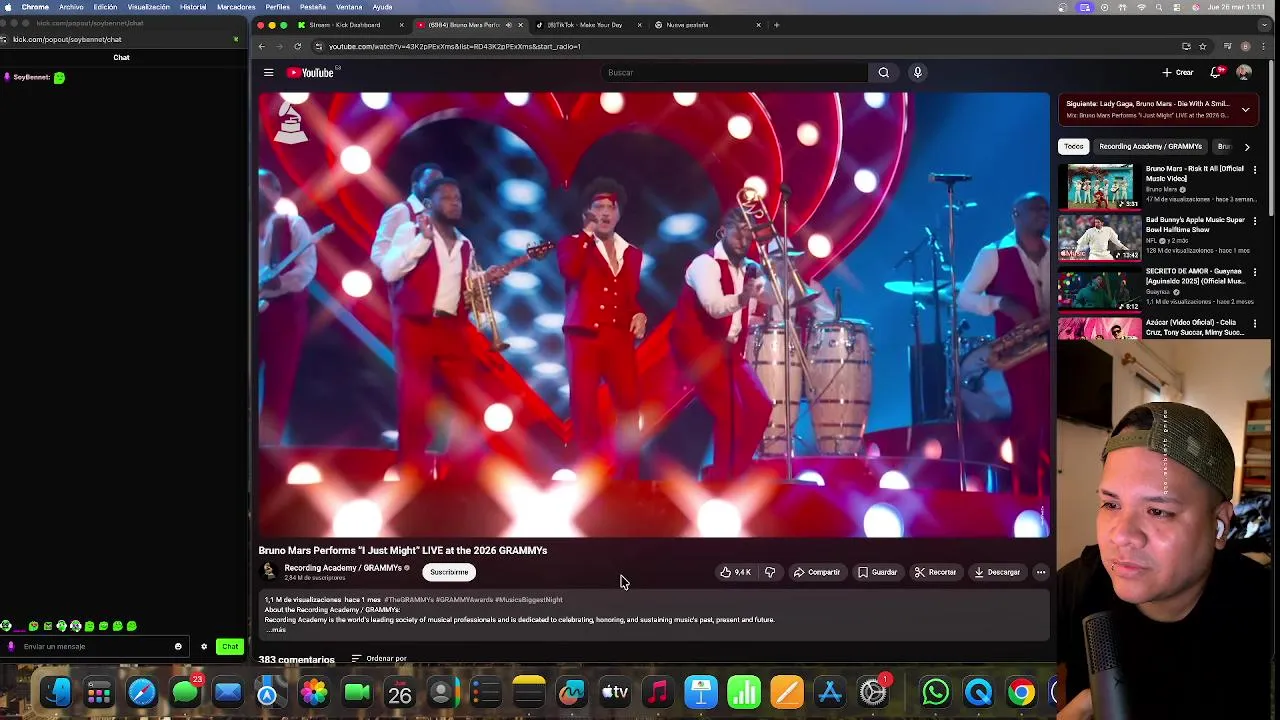
Task: Like the Bruno Mars video
Action: tap(735, 572)
